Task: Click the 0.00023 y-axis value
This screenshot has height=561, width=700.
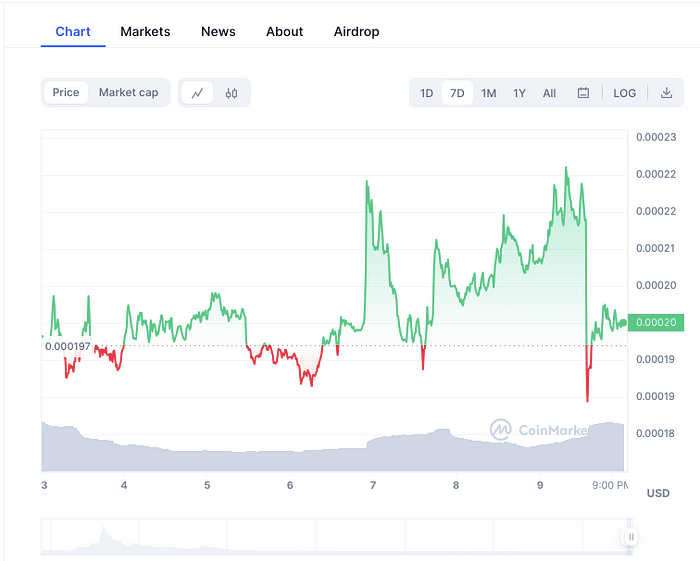Action: coord(656,137)
